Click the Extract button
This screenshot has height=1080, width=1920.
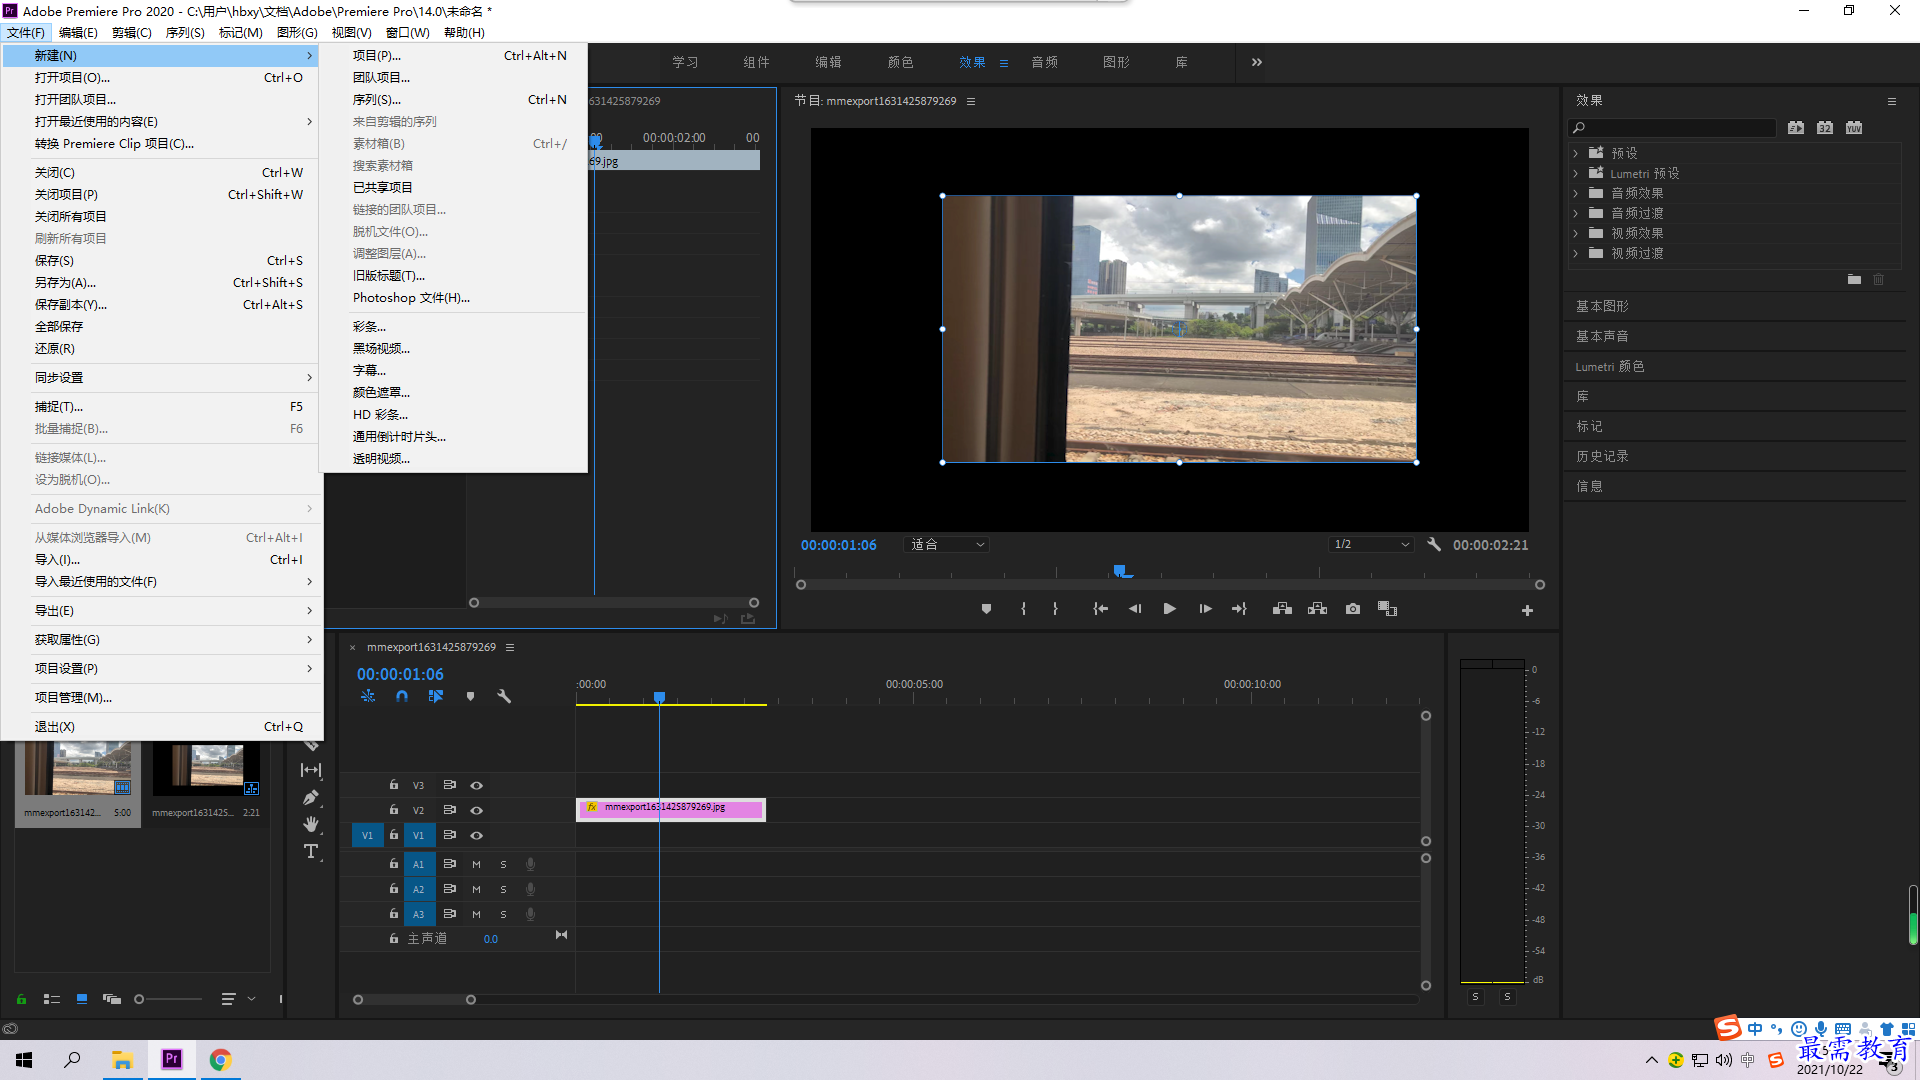[1317, 609]
